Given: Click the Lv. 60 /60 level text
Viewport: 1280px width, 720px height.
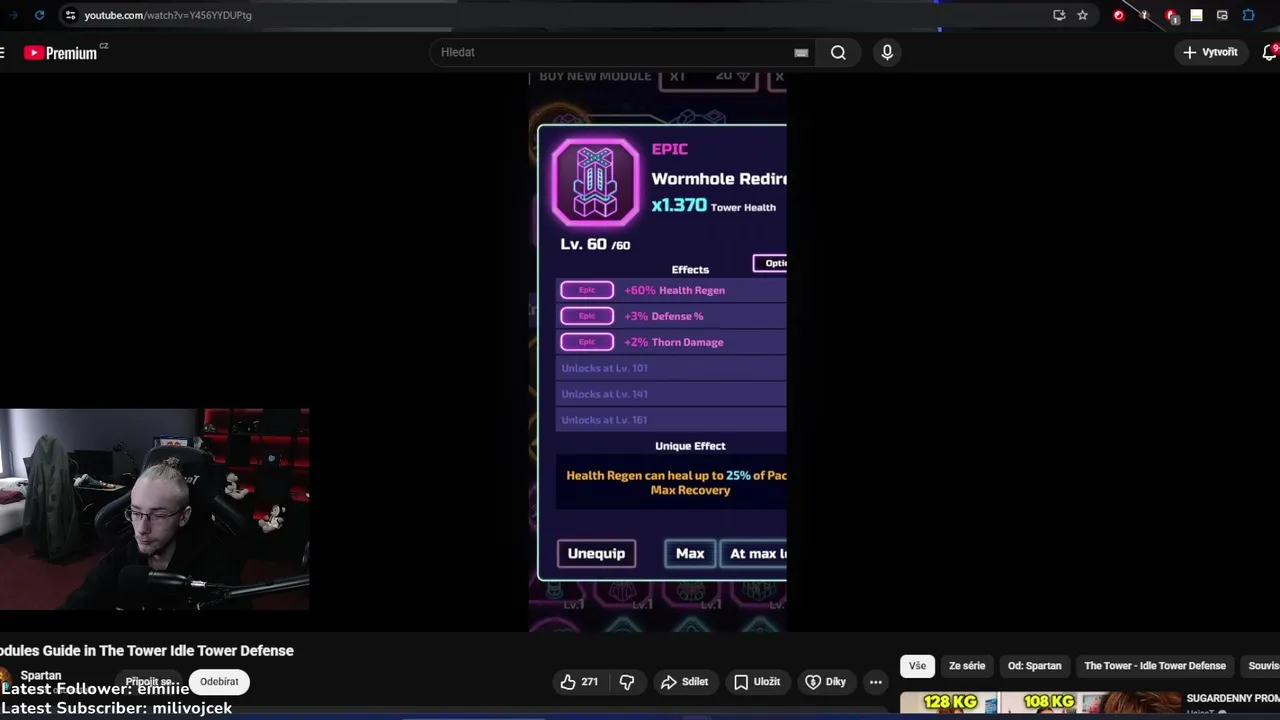Looking at the screenshot, I should pyautogui.click(x=595, y=244).
